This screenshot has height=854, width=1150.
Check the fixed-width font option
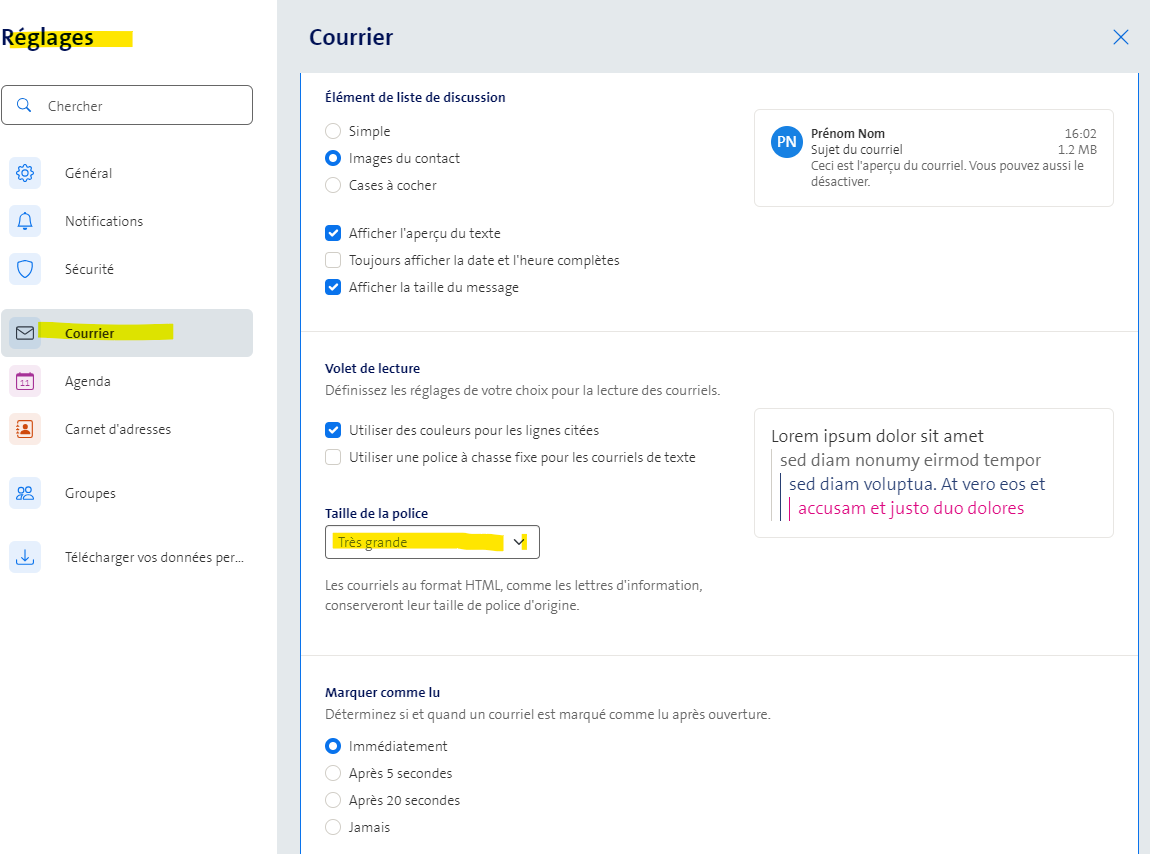[x=333, y=457]
